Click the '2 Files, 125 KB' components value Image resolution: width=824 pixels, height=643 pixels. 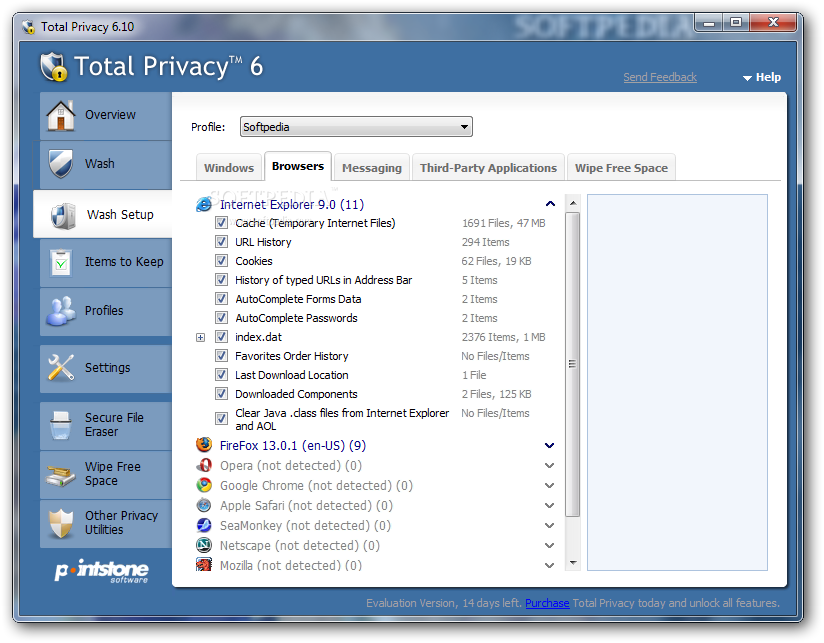click(497, 394)
